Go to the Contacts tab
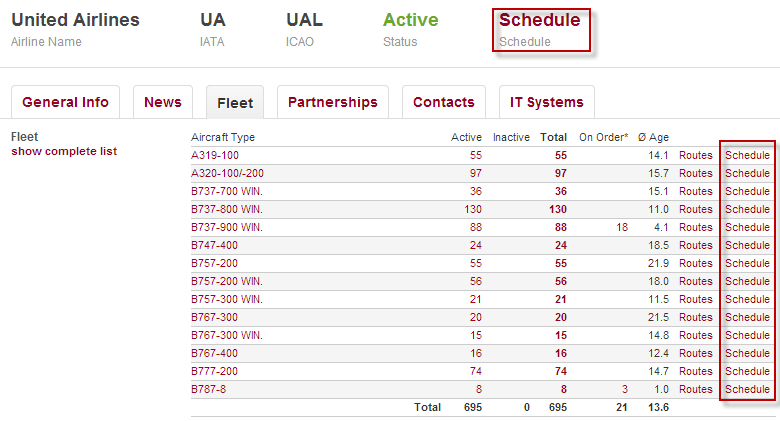This screenshot has width=780, height=421. coord(444,102)
